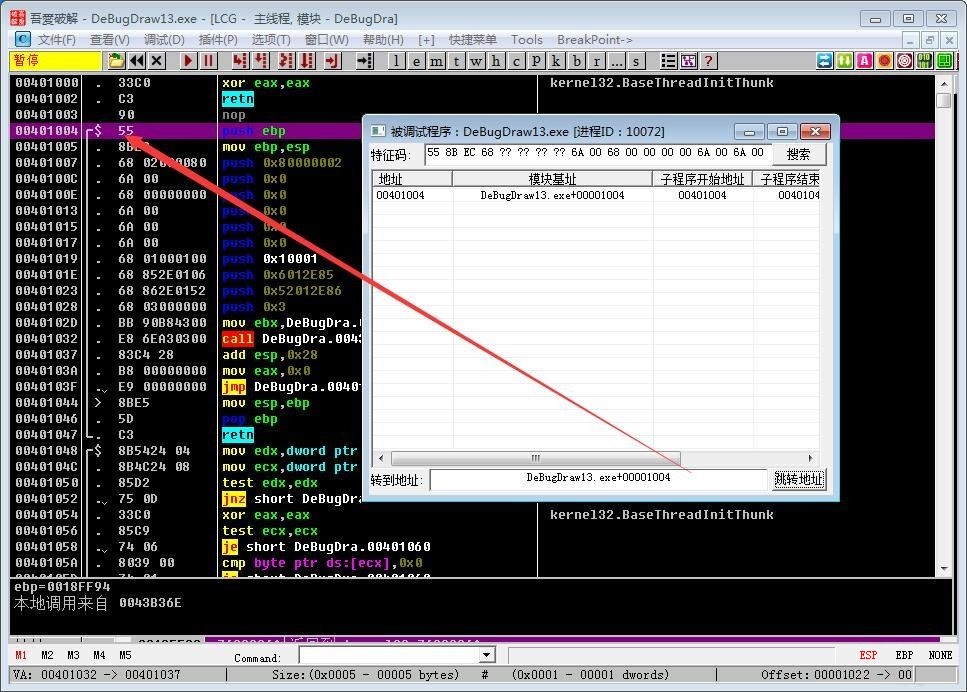This screenshot has width=967, height=692.
Task: Open Call stack with 'k' button
Action: click(x=556, y=61)
